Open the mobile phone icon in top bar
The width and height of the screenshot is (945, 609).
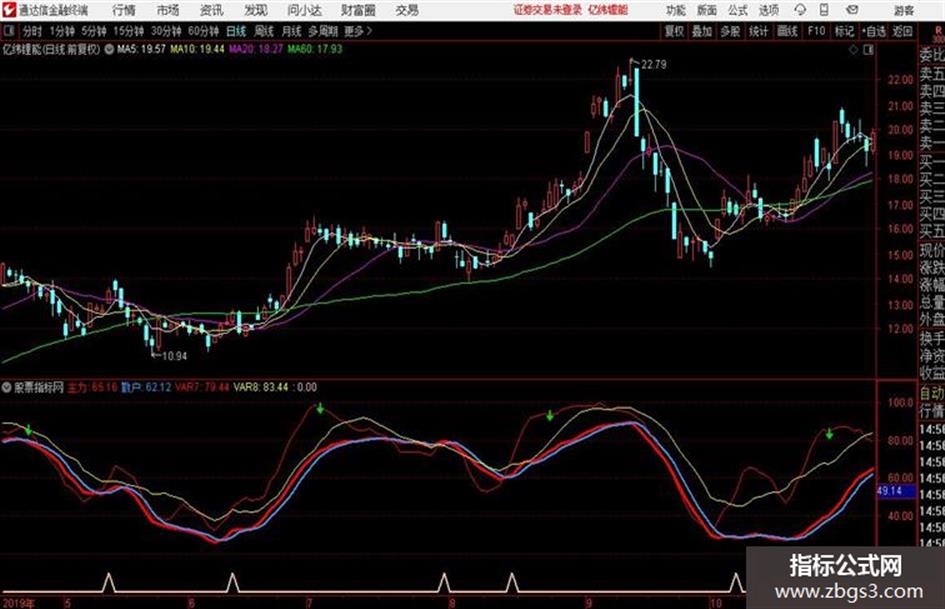[x=824, y=10]
